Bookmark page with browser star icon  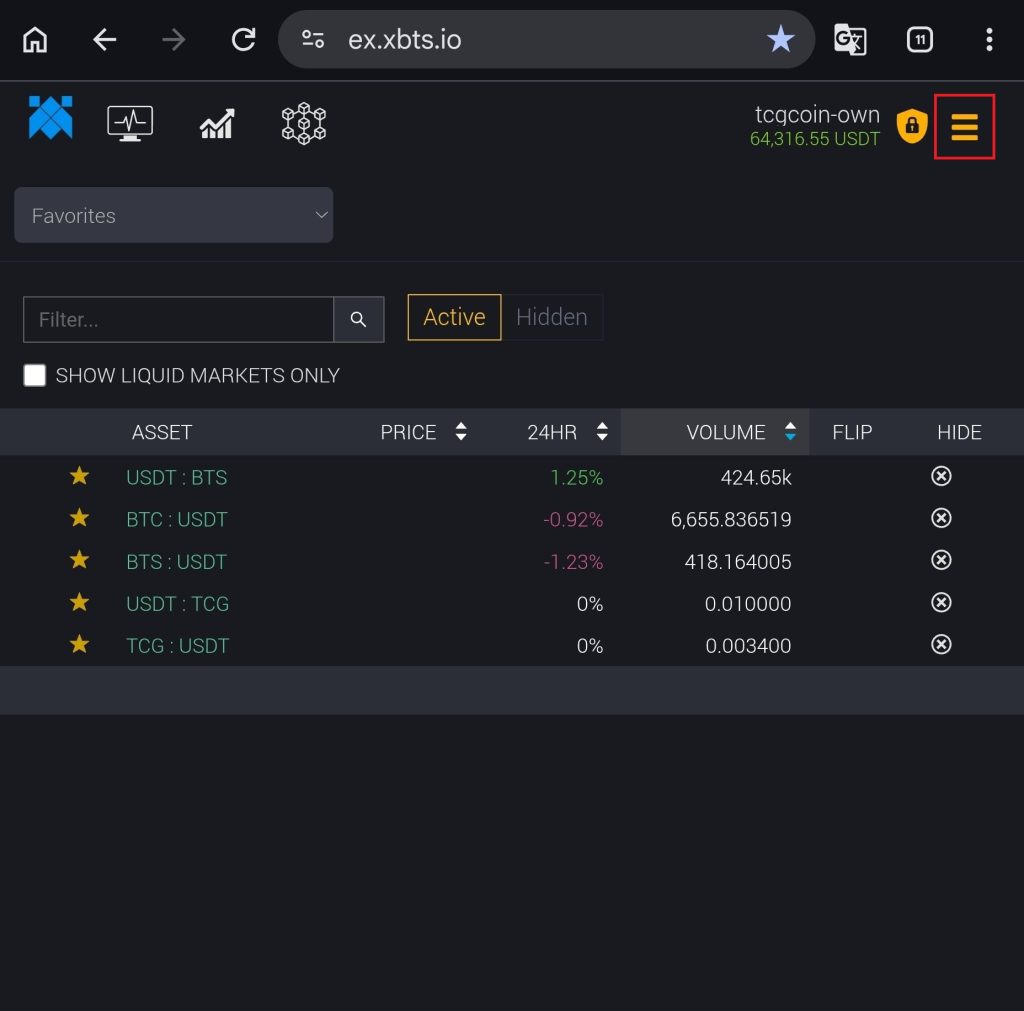tap(780, 40)
